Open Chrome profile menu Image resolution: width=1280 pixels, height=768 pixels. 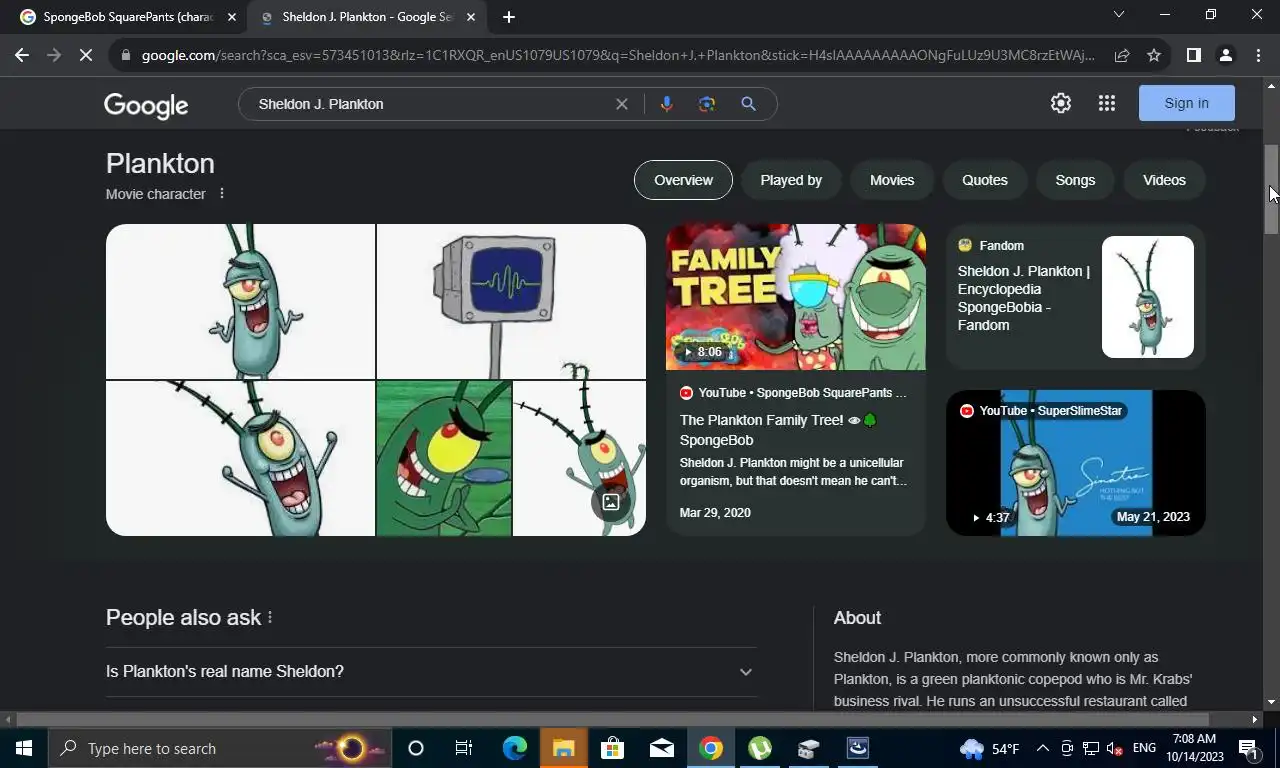[x=1225, y=55]
